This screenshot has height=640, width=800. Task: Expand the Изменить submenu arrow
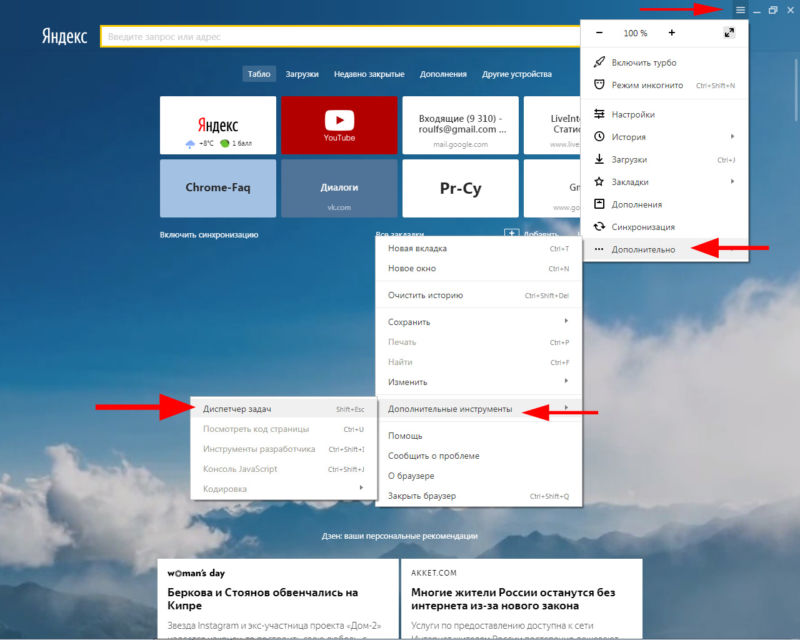[x=566, y=381]
